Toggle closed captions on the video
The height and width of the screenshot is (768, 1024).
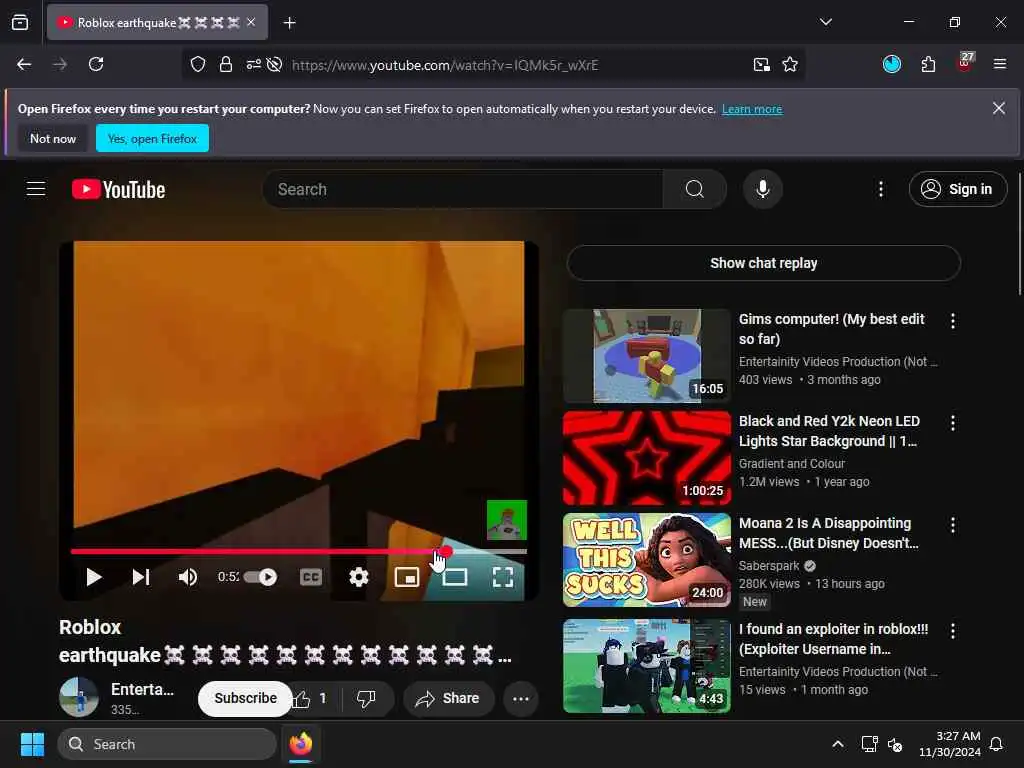(311, 577)
